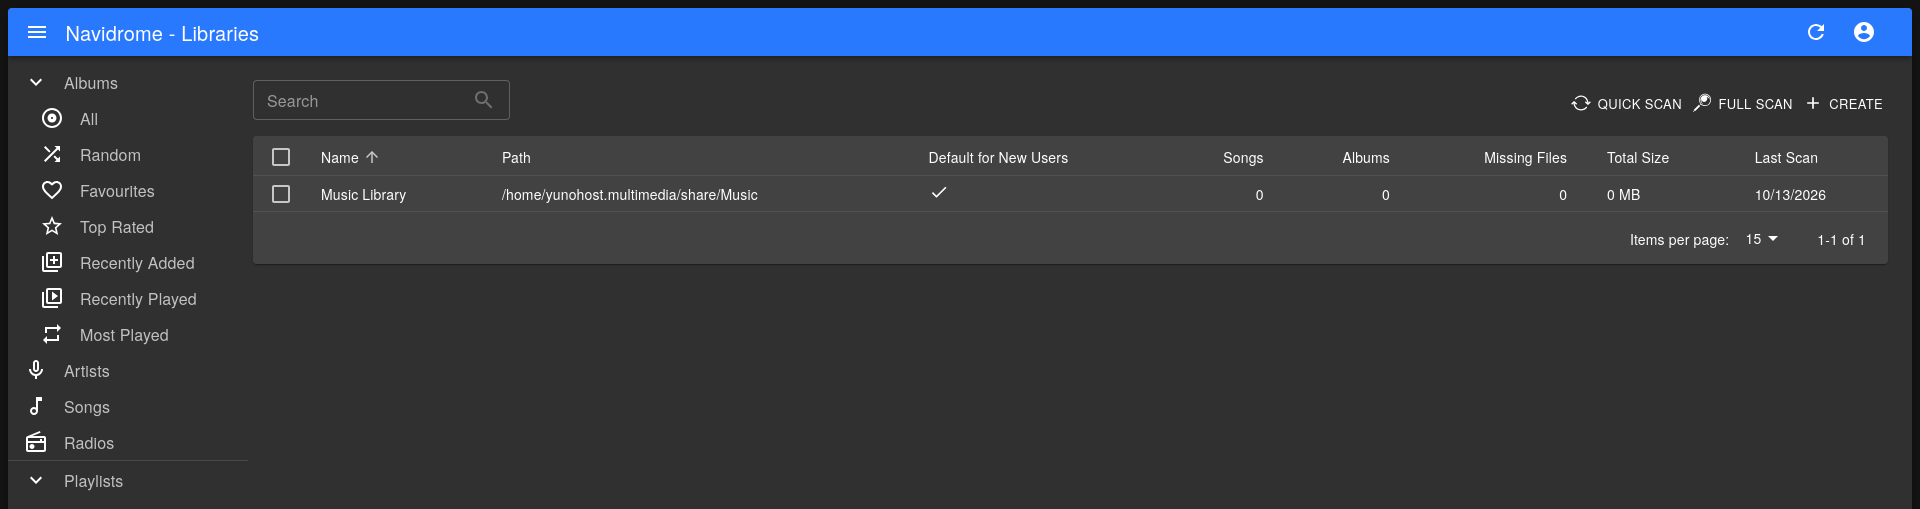This screenshot has height=509, width=1920.
Task: Open the items per page dropdown
Action: click(1762, 240)
